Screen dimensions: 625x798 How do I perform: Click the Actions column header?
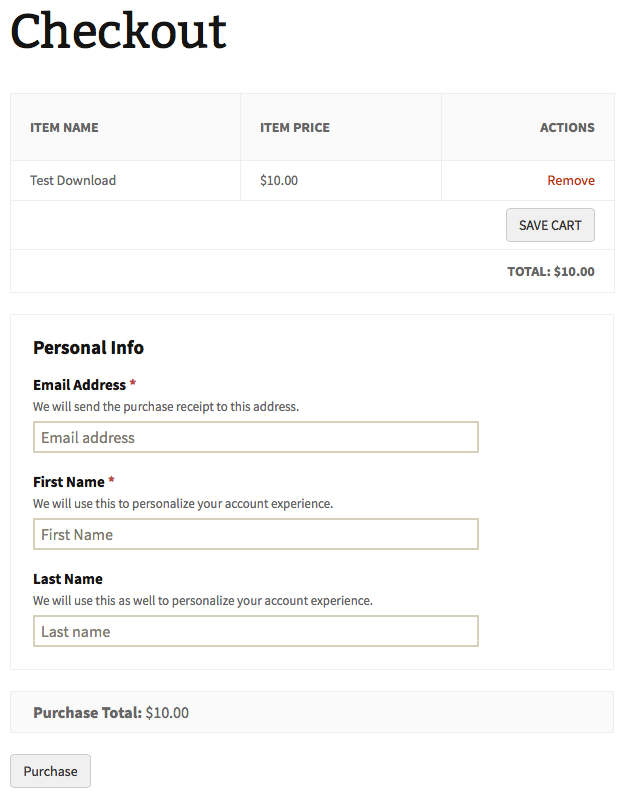(x=567, y=128)
